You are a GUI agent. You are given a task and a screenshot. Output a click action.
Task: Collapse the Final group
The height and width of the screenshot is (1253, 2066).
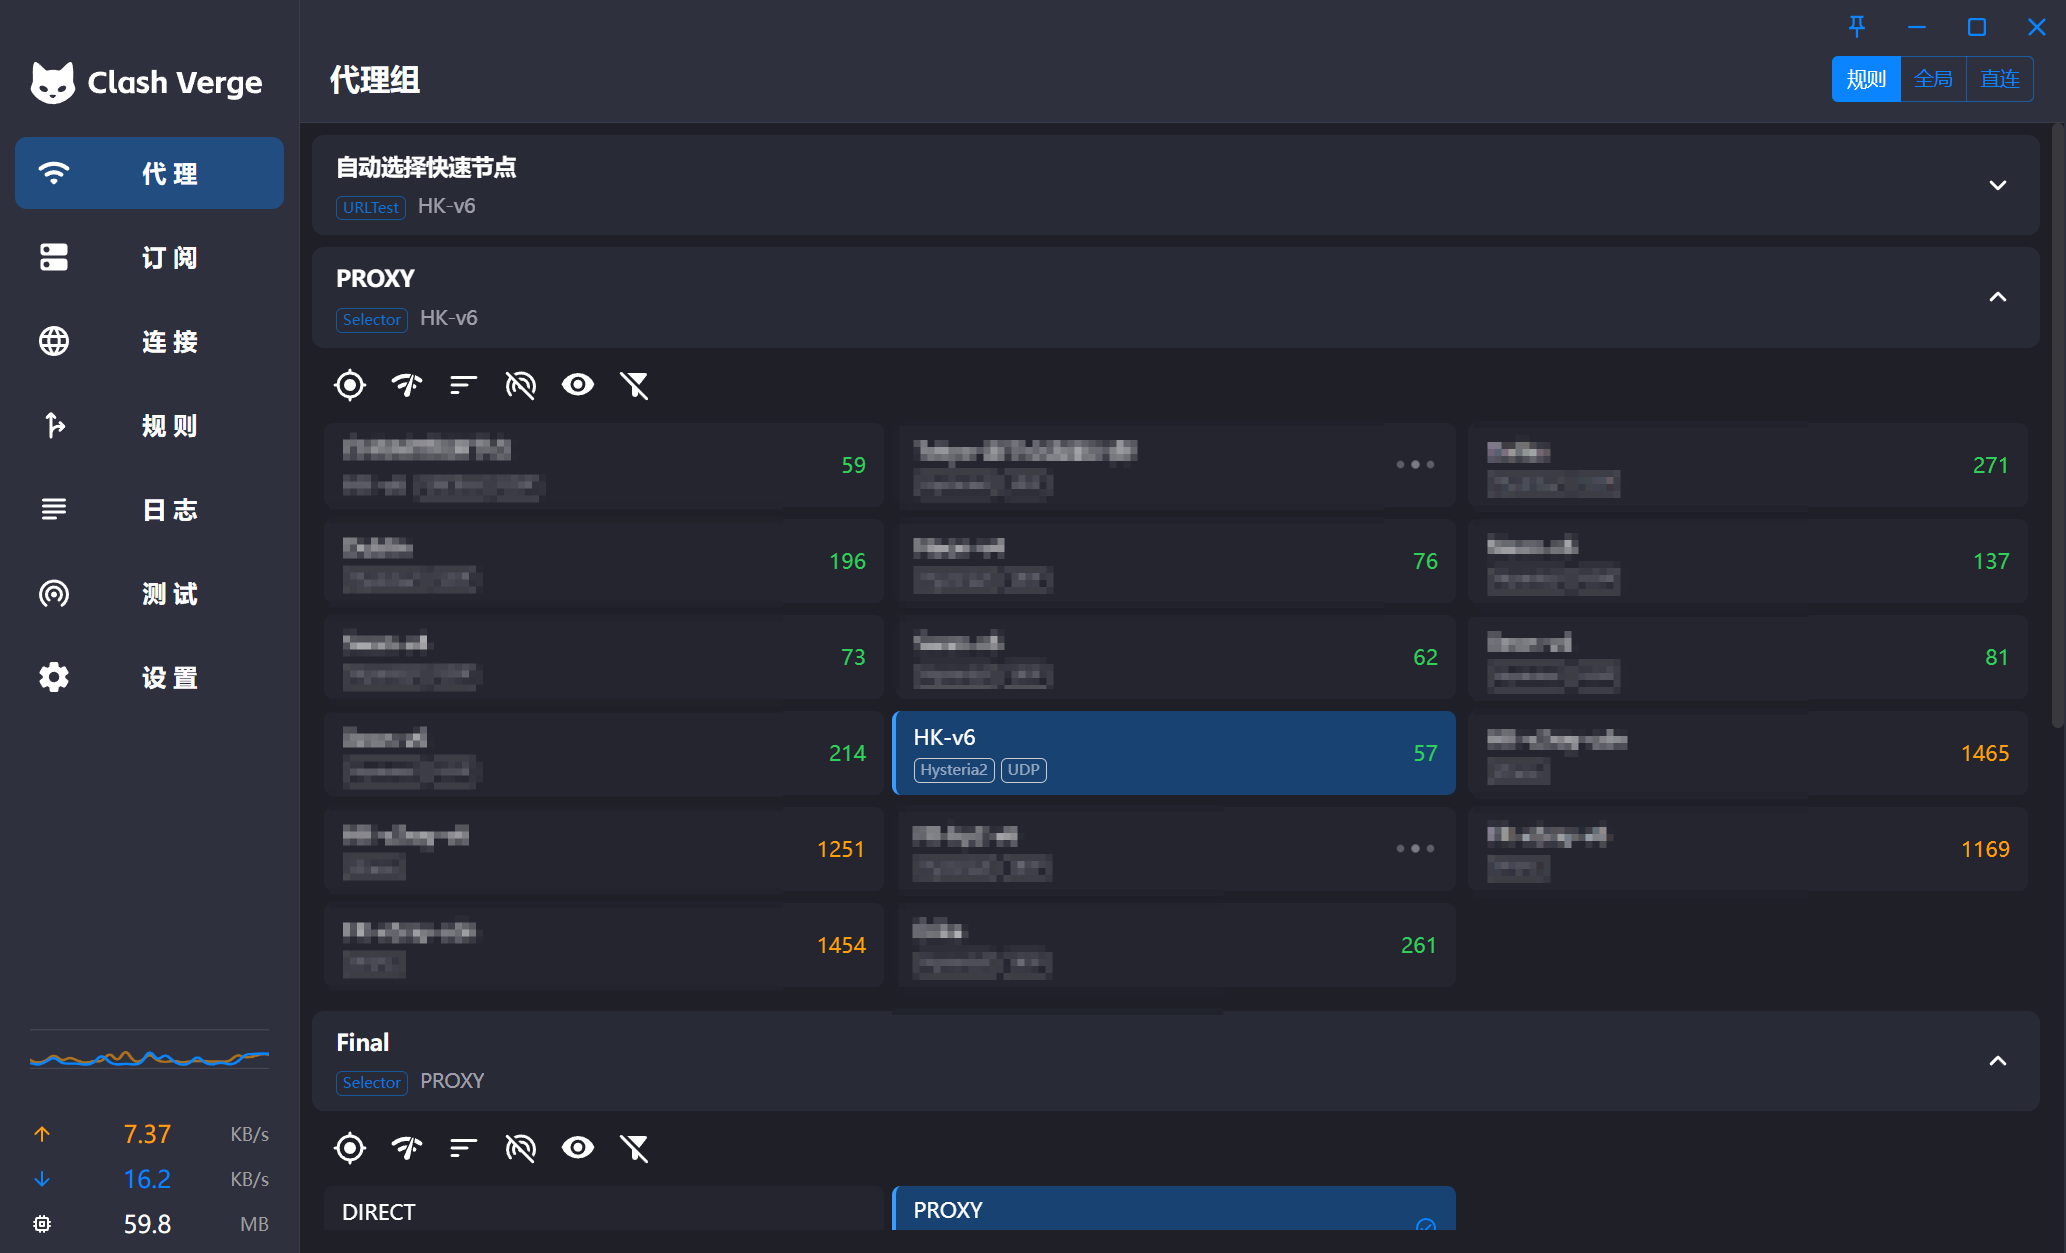[x=1997, y=1061]
